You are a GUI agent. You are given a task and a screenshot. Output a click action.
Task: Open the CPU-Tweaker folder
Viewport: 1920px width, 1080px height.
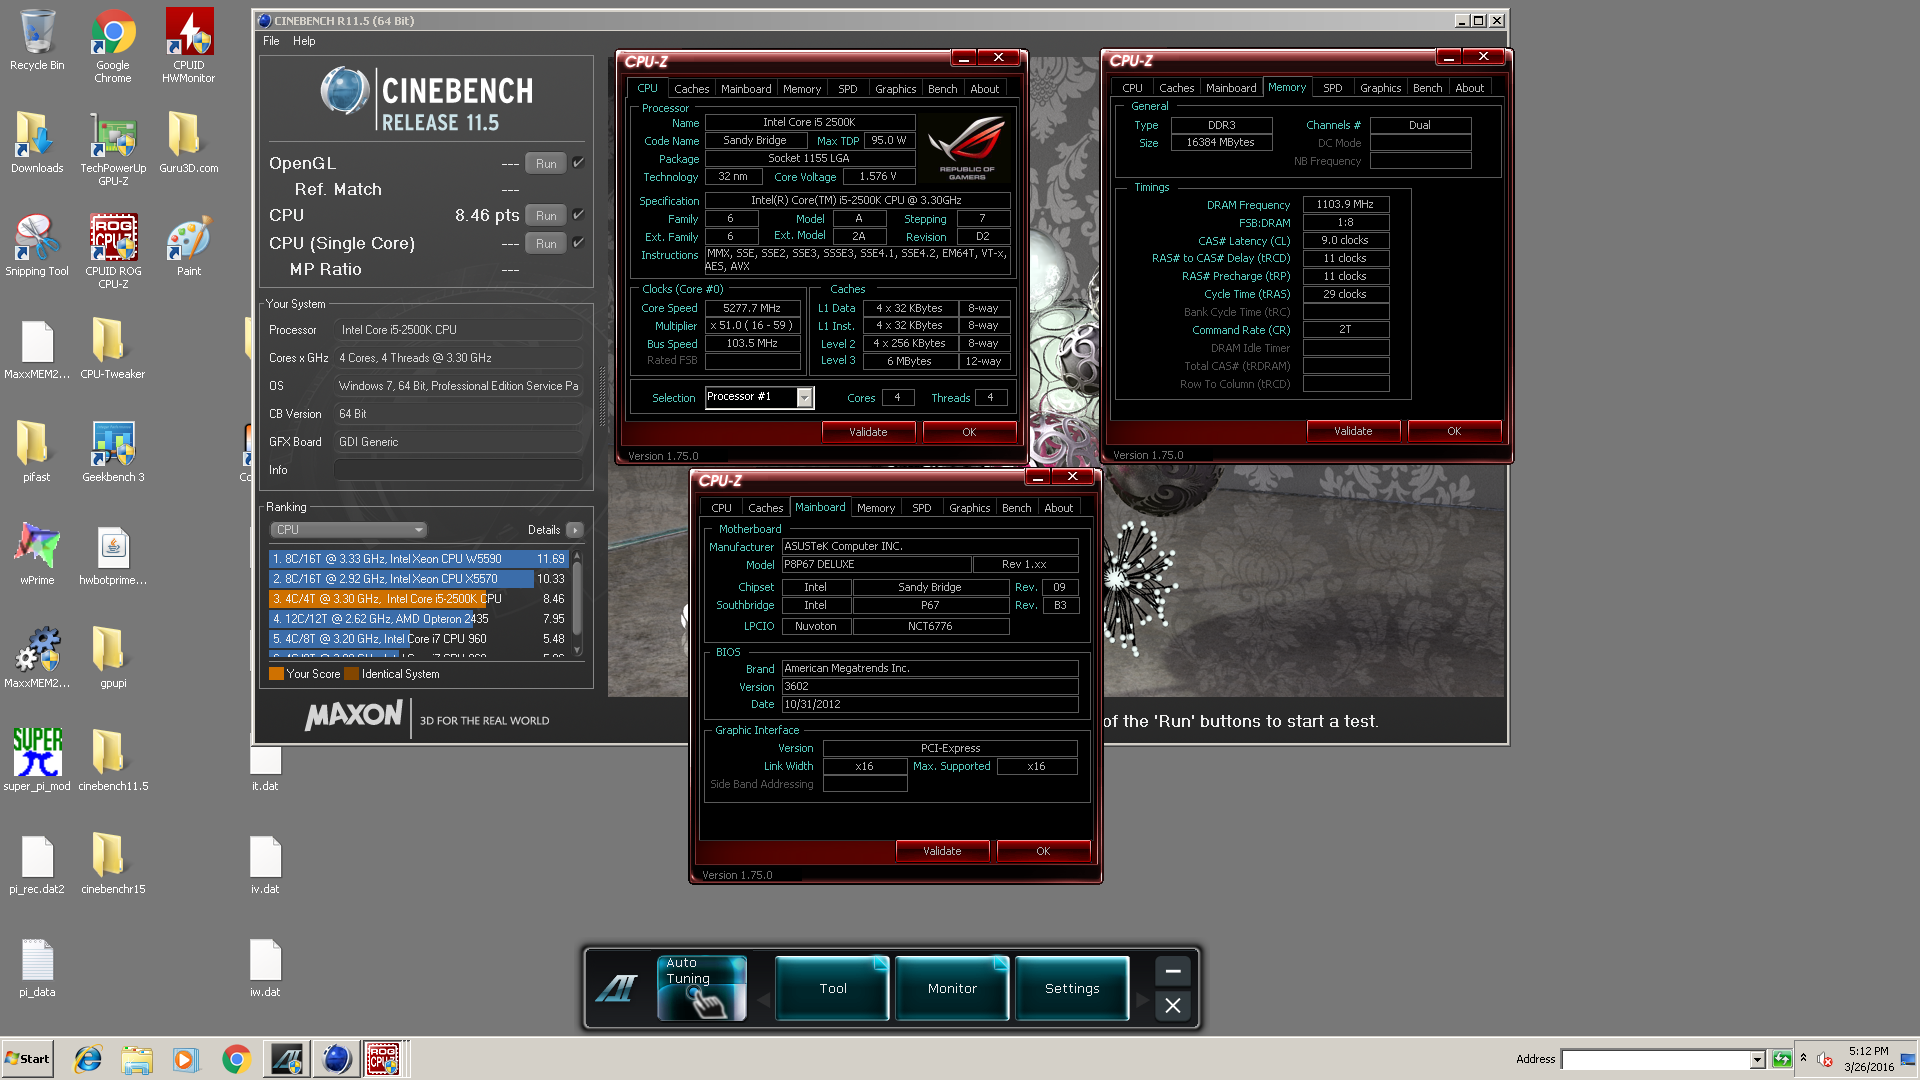pos(113,349)
